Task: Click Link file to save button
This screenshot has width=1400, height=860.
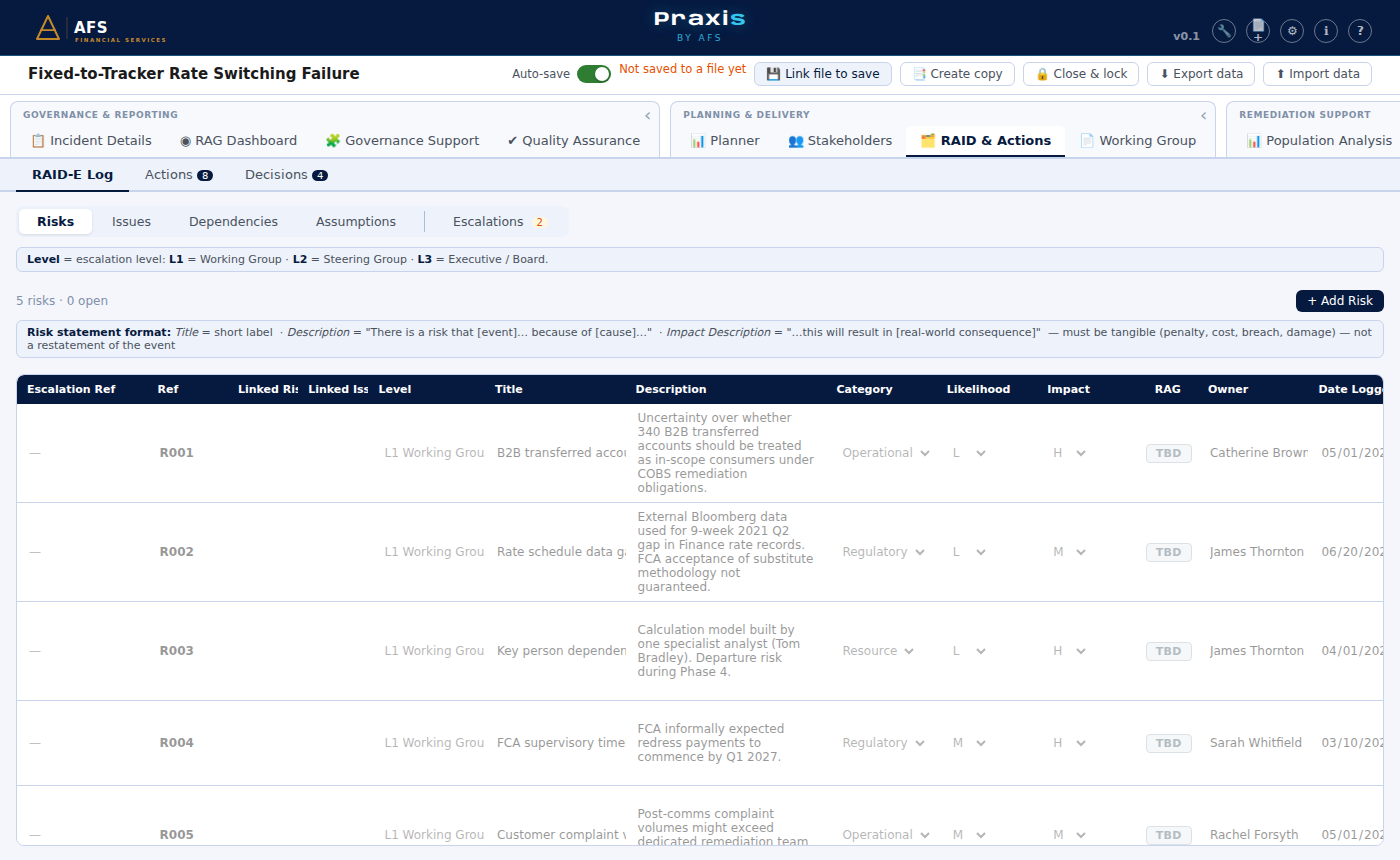Action: [x=823, y=74]
